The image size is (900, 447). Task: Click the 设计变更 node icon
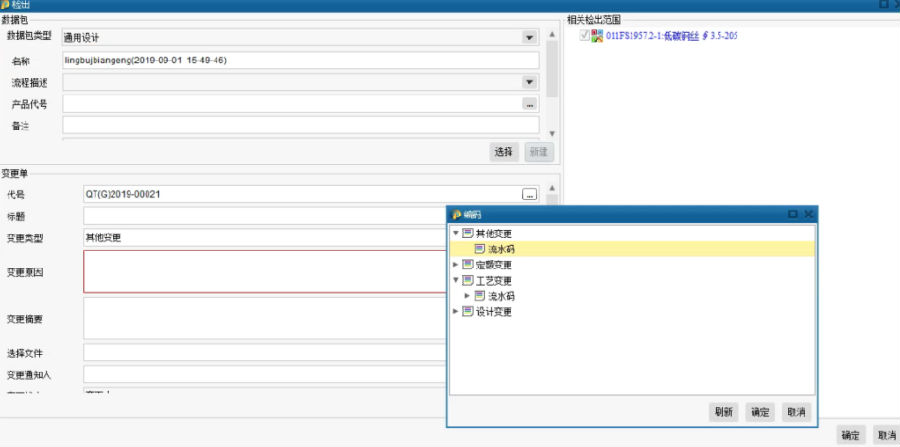point(468,312)
